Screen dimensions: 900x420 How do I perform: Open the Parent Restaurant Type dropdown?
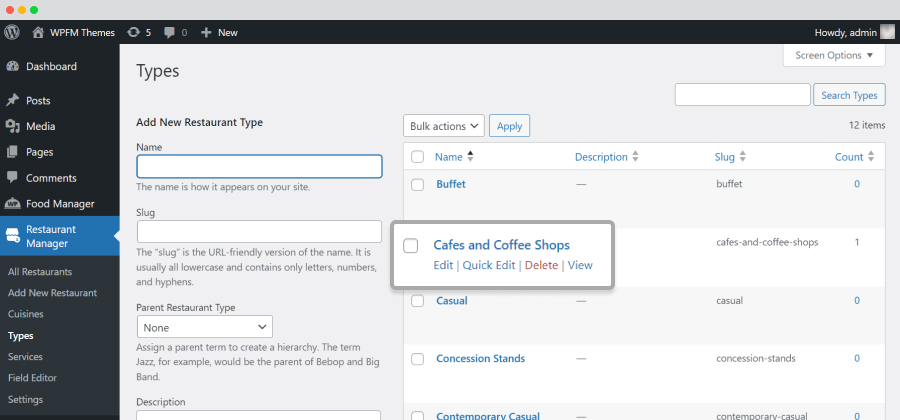coord(205,327)
